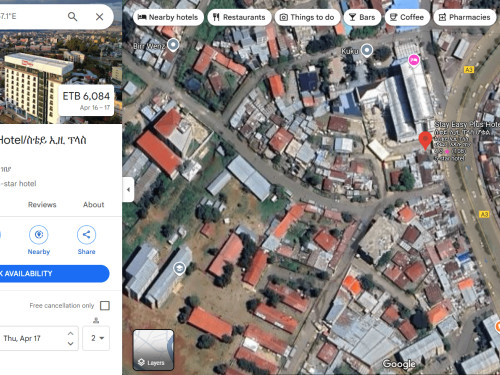Viewport: 500px width, 375px height.
Task: Switch to the About tab
Action: click(94, 205)
